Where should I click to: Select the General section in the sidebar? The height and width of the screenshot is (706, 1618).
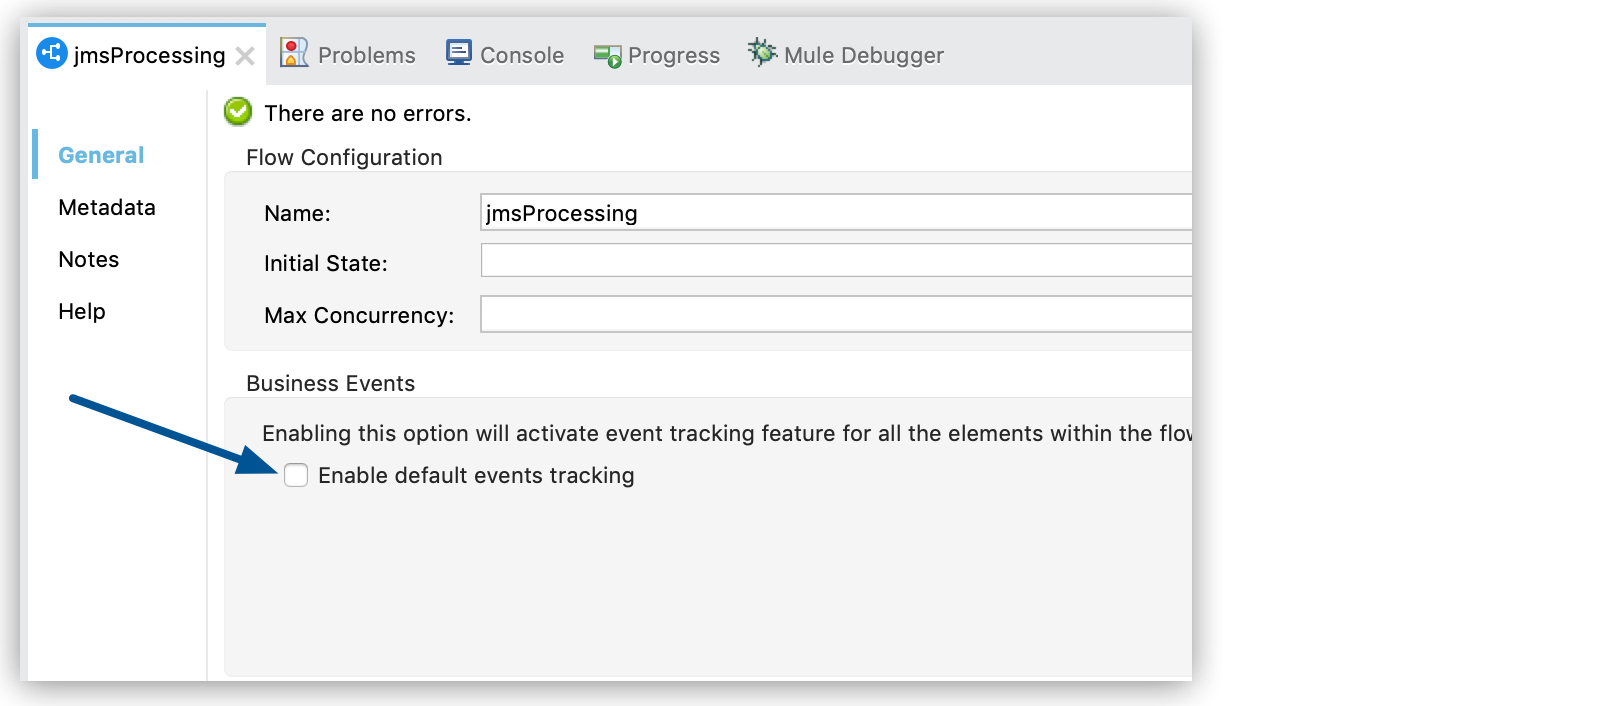click(x=100, y=155)
